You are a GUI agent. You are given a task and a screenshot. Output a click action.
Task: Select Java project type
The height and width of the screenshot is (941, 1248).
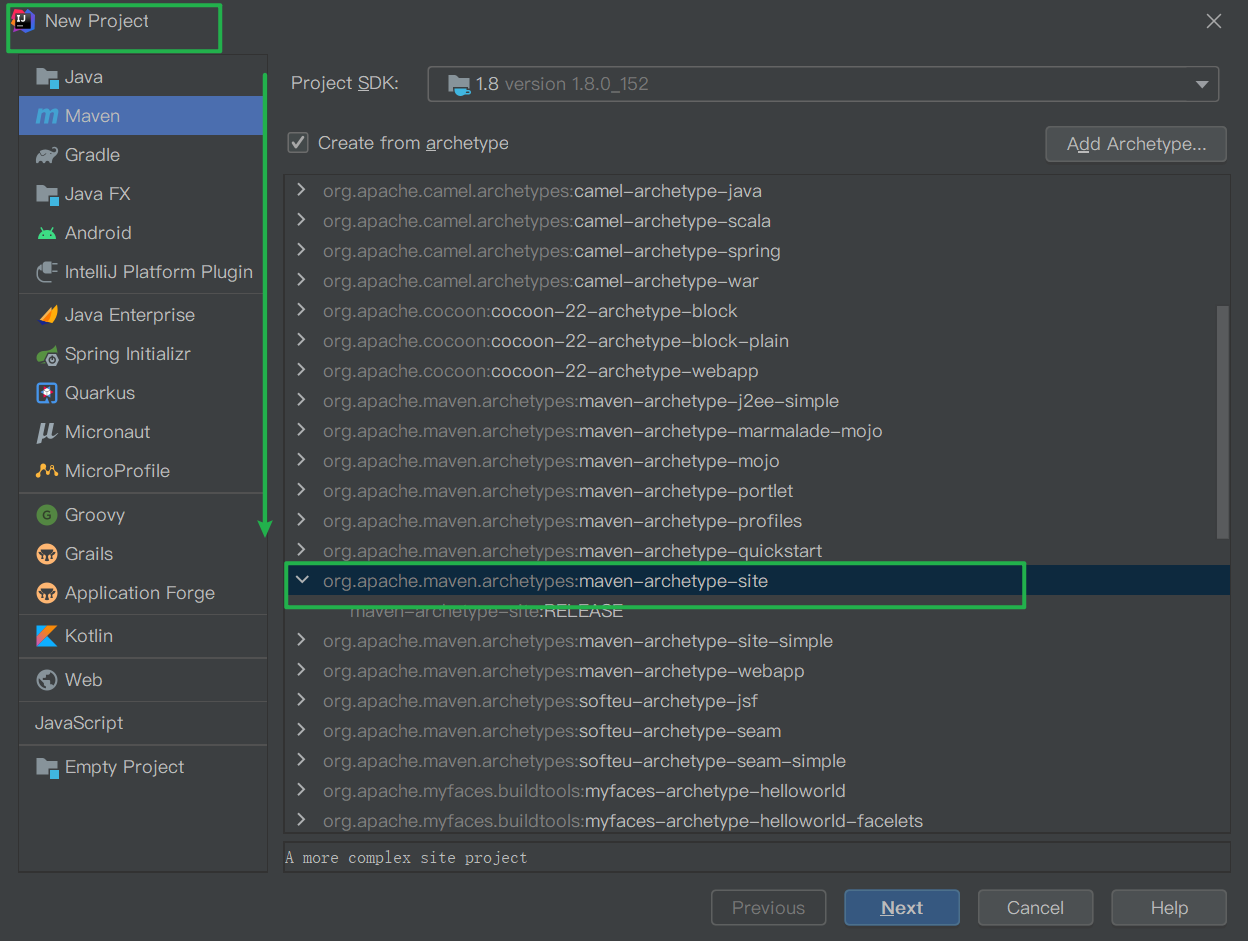pos(141,77)
